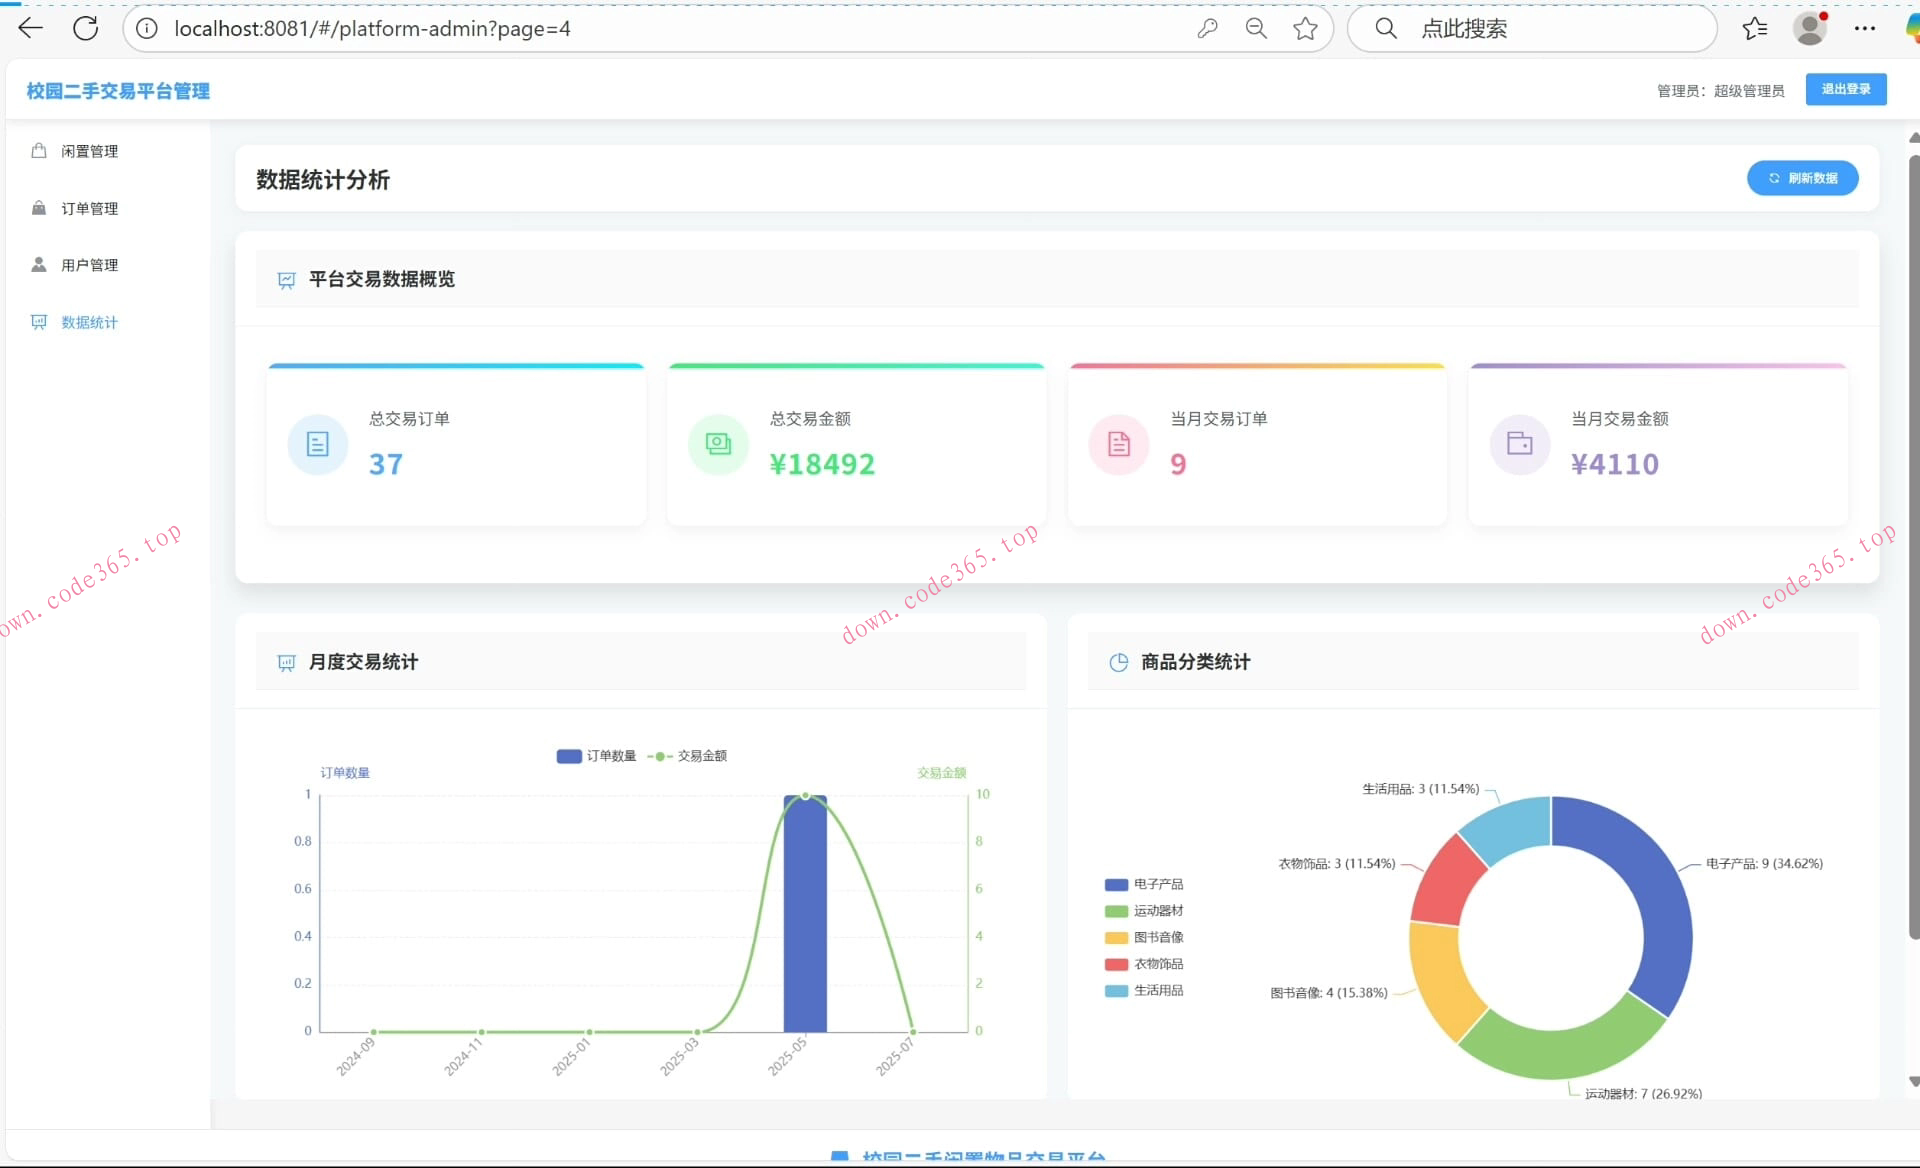Open 闲置管理 in the sidebar
Image resolution: width=1920 pixels, height=1168 pixels.
[89, 151]
